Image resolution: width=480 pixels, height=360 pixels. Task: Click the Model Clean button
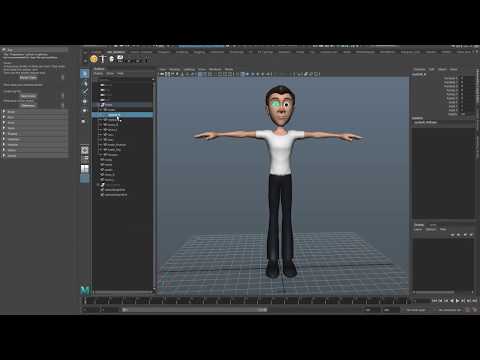(x=28, y=78)
